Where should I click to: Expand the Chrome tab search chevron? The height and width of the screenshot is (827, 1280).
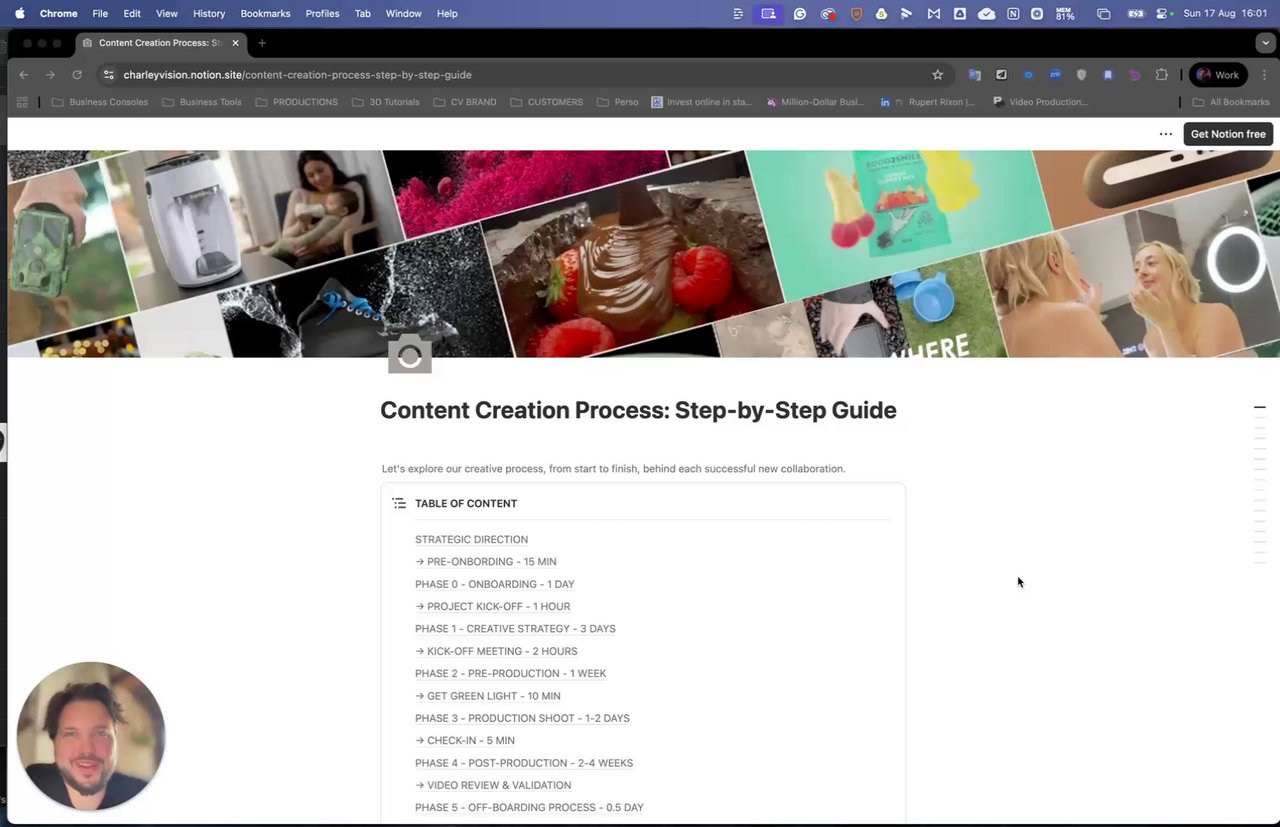point(1266,43)
